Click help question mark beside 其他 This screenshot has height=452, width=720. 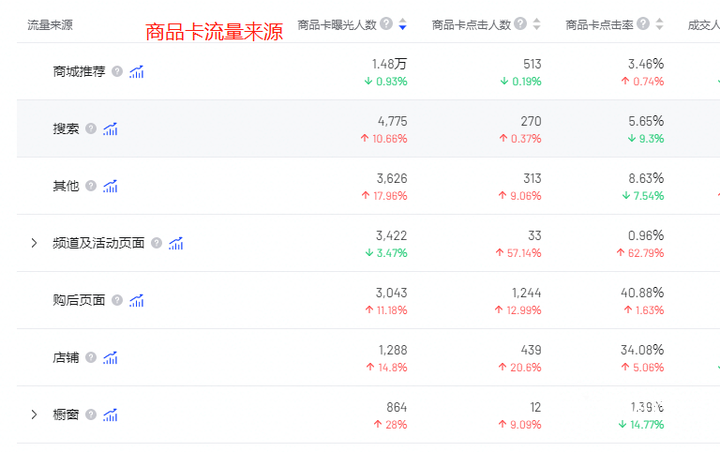91,186
